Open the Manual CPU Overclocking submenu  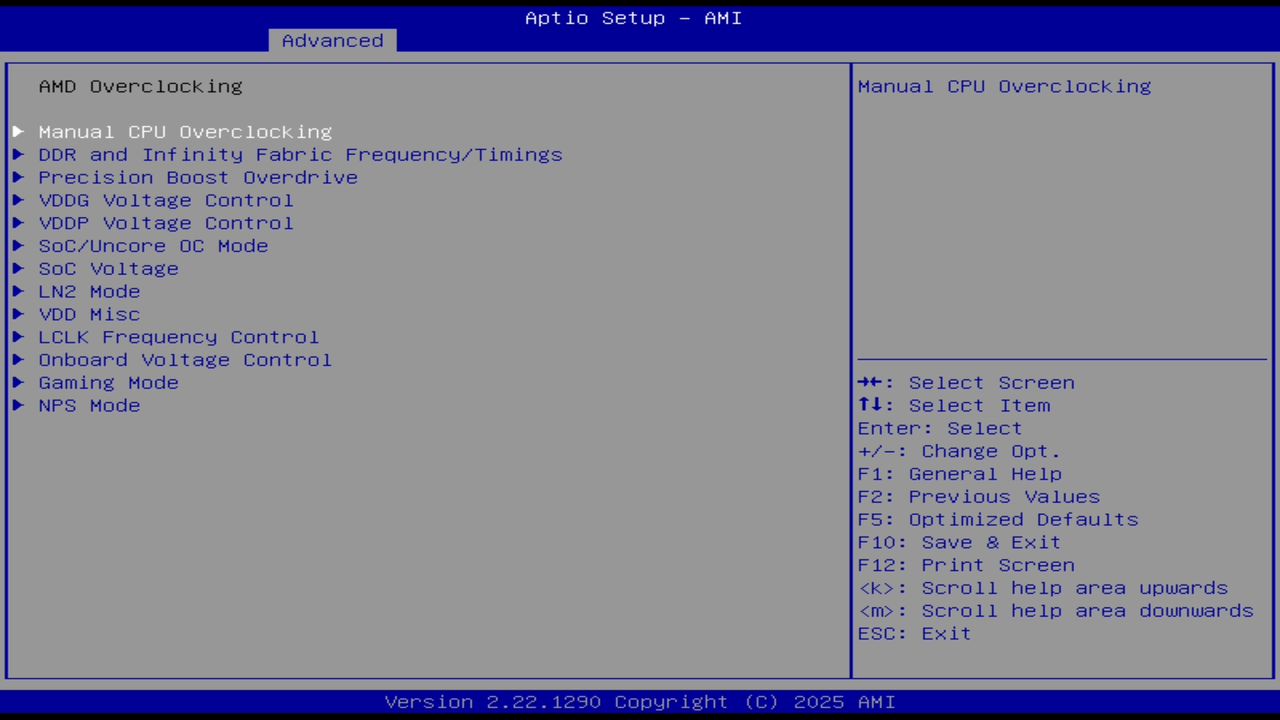185,131
